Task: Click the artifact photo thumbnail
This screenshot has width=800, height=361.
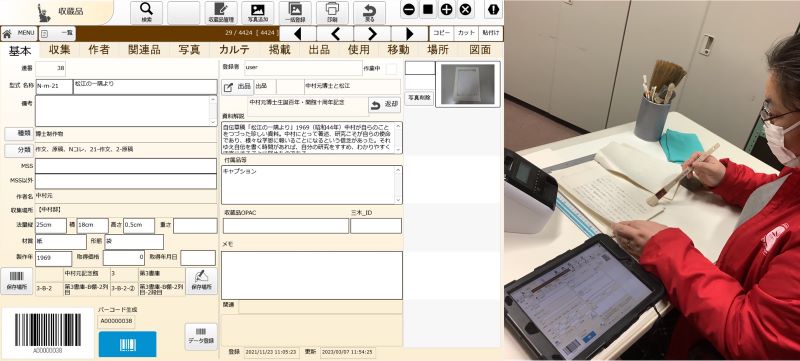Action: (468, 84)
